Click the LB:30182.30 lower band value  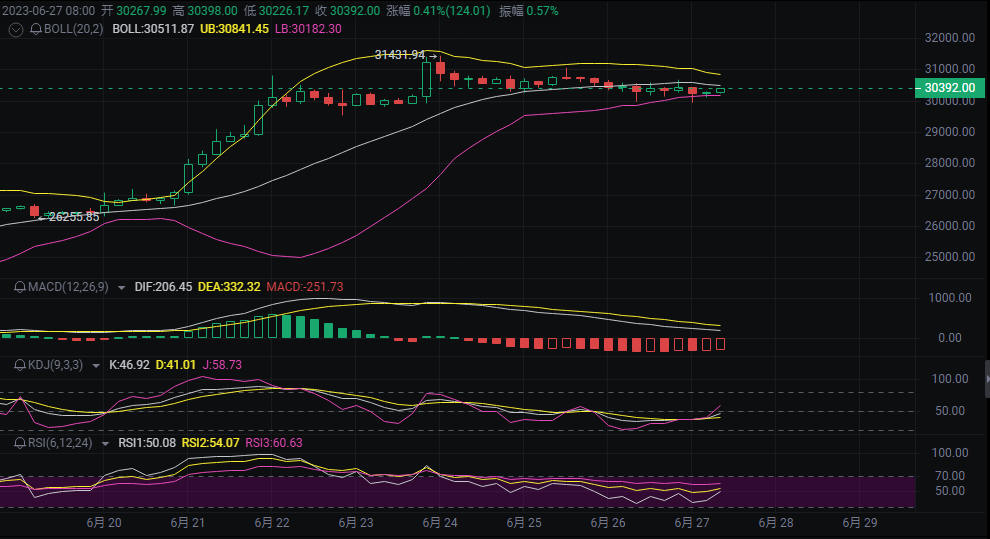point(308,29)
